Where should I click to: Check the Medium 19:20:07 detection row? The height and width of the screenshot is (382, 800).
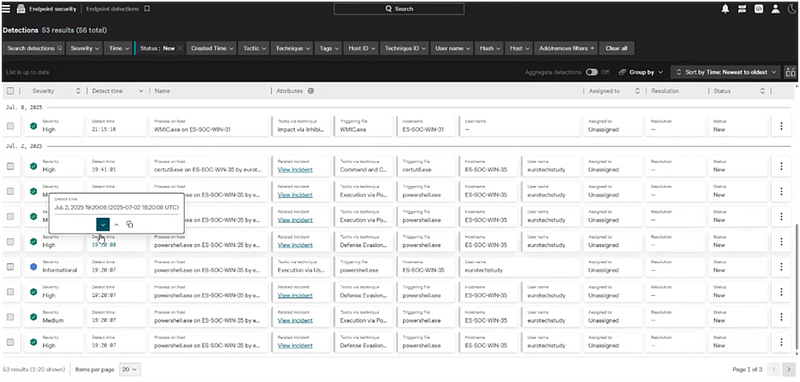pos(10,317)
